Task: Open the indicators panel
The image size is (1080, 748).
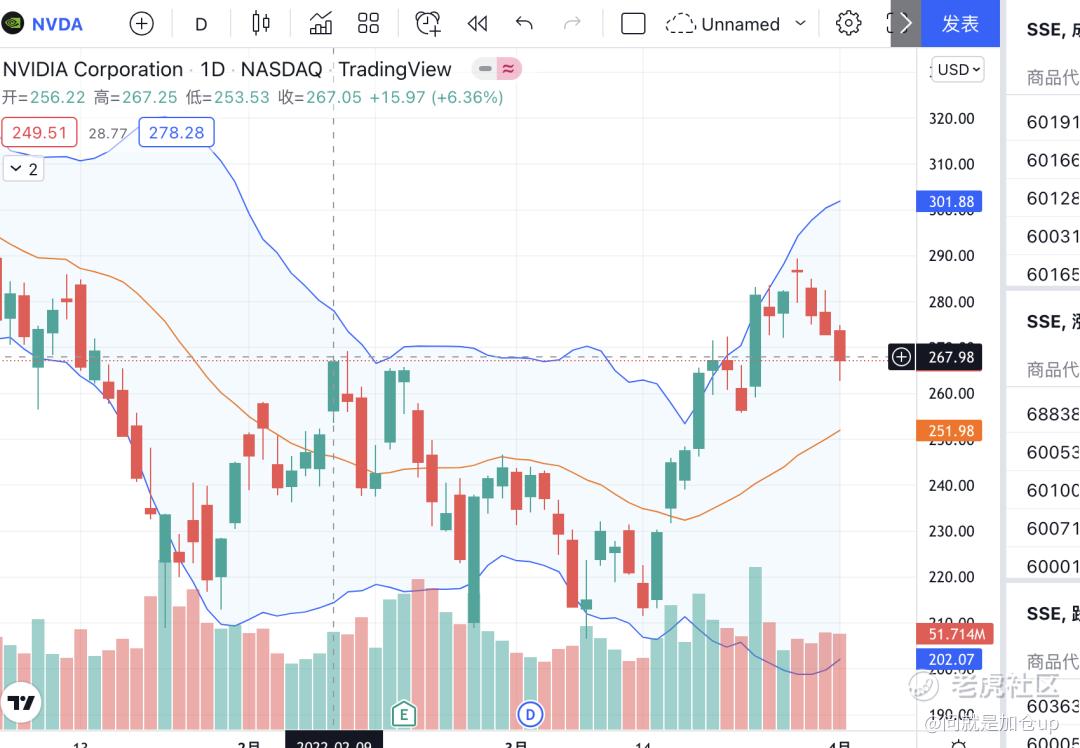Action: click(320, 24)
